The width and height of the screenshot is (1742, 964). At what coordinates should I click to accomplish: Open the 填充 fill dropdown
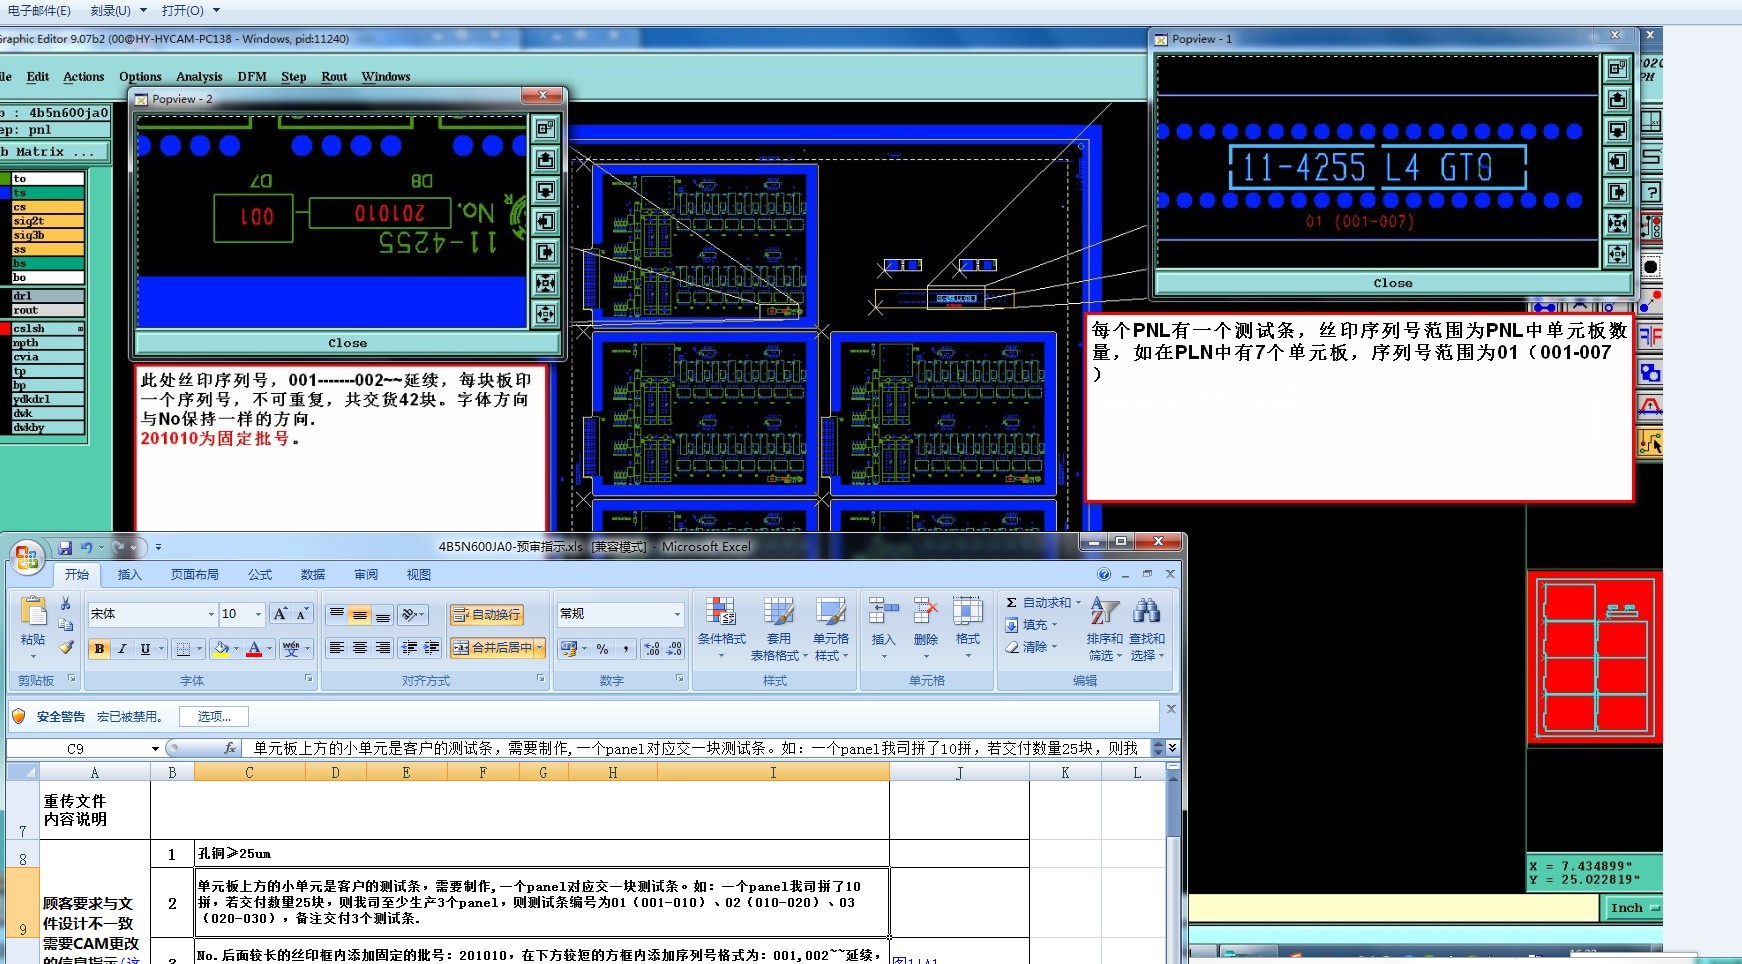[1031, 625]
